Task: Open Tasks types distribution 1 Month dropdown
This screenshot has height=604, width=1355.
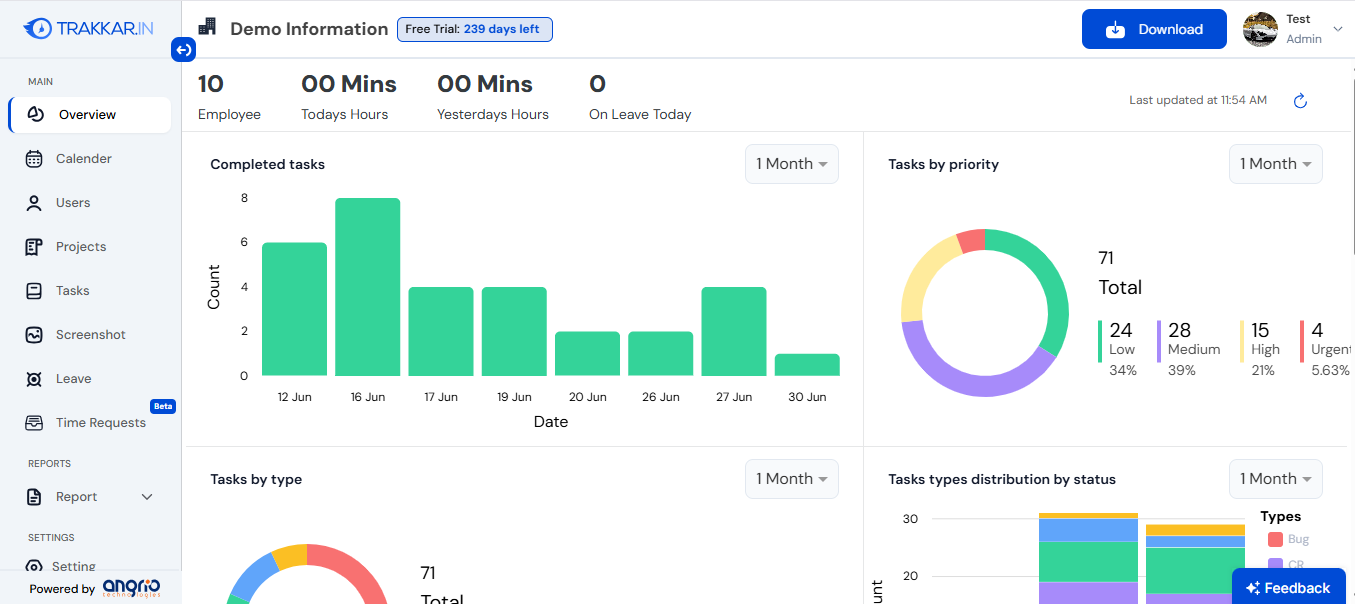Action: point(1276,479)
